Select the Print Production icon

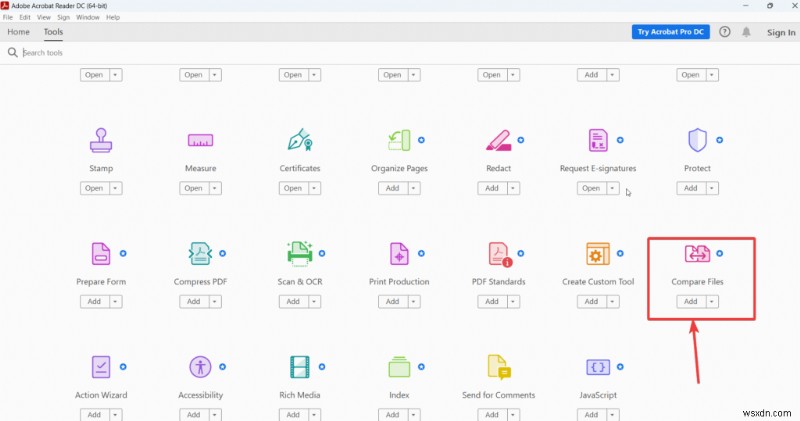tap(399, 254)
